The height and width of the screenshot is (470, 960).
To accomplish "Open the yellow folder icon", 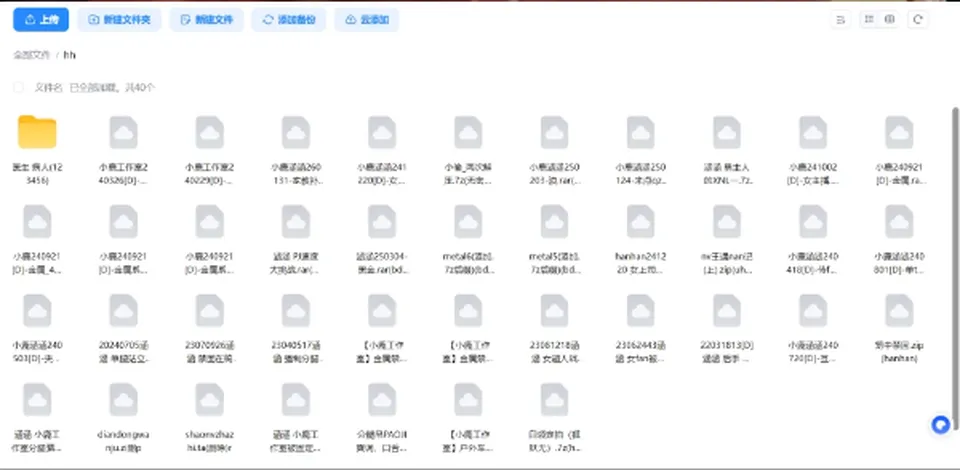I will pyautogui.click(x=37, y=132).
